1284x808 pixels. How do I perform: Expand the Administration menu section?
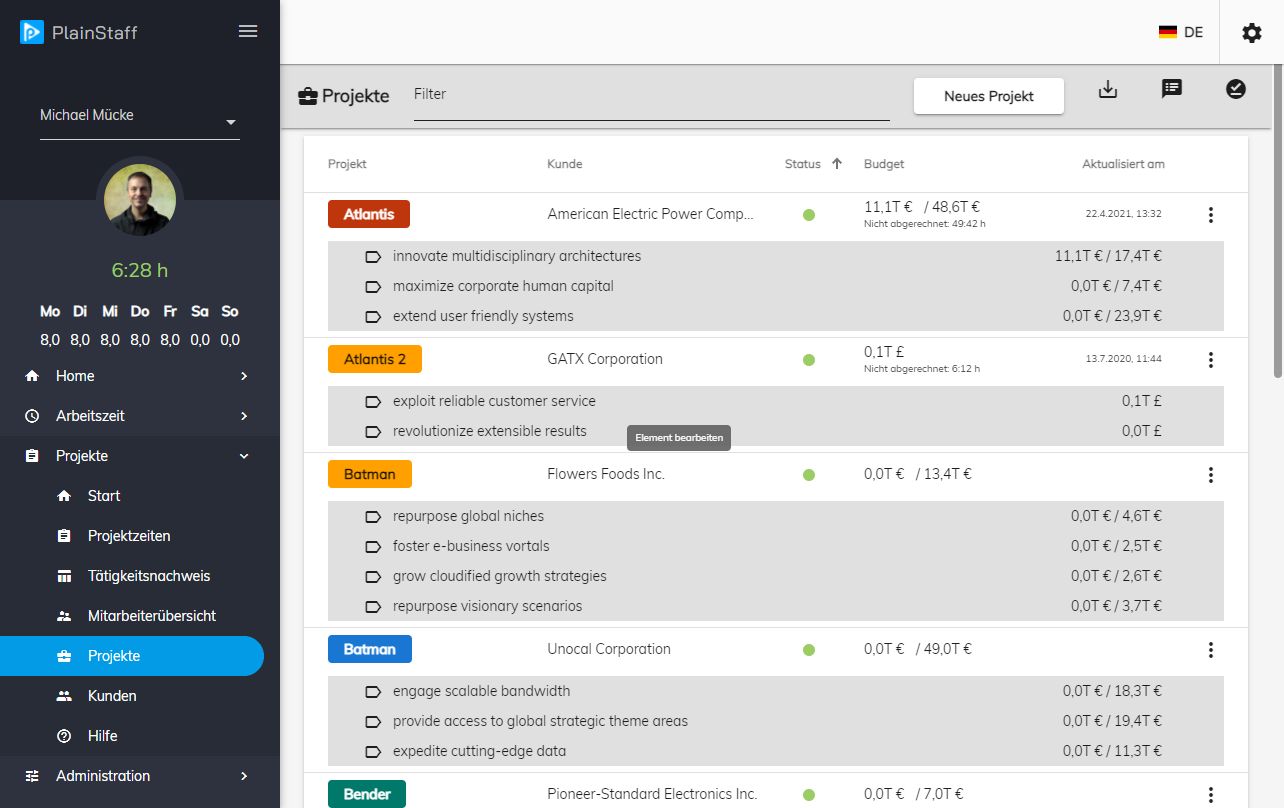(x=244, y=776)
